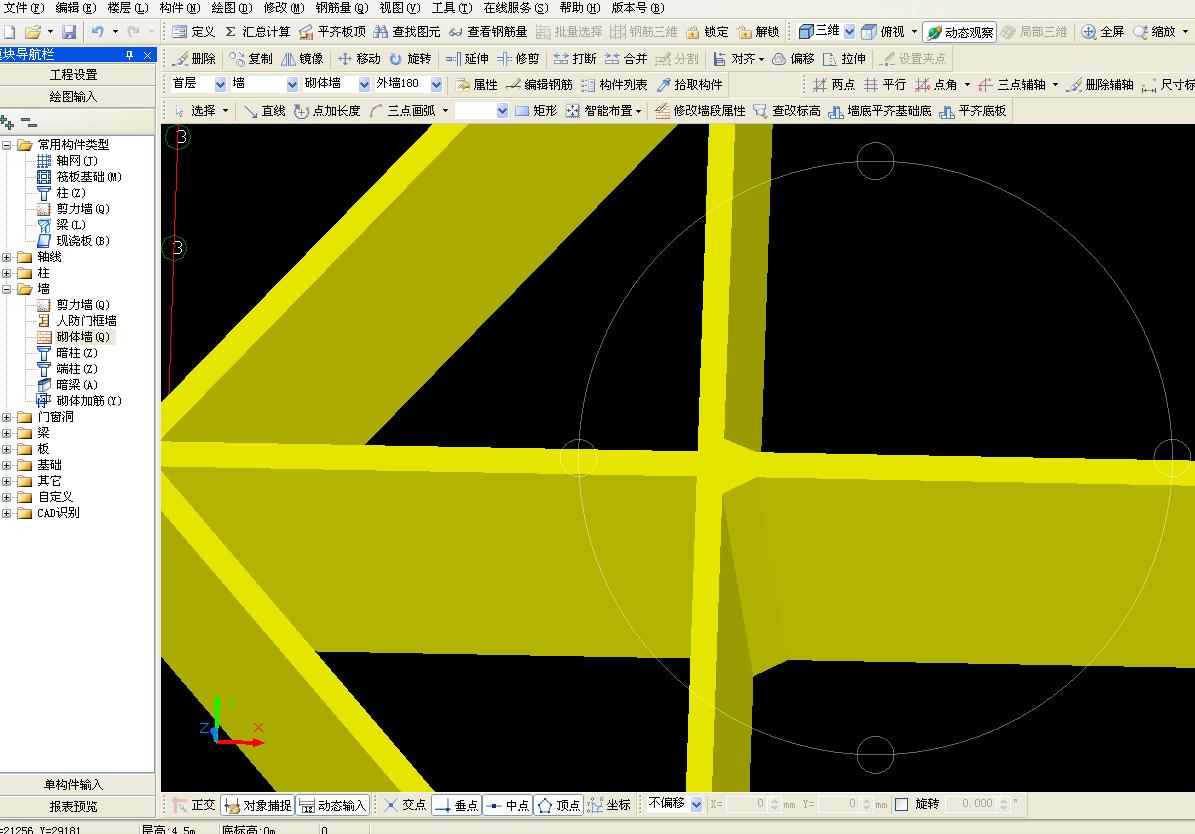Image resolution: width=1195 pixels, height=834 pixels.
Task: Switch to 全屏 (full screen)
Action: (1103, 31)
